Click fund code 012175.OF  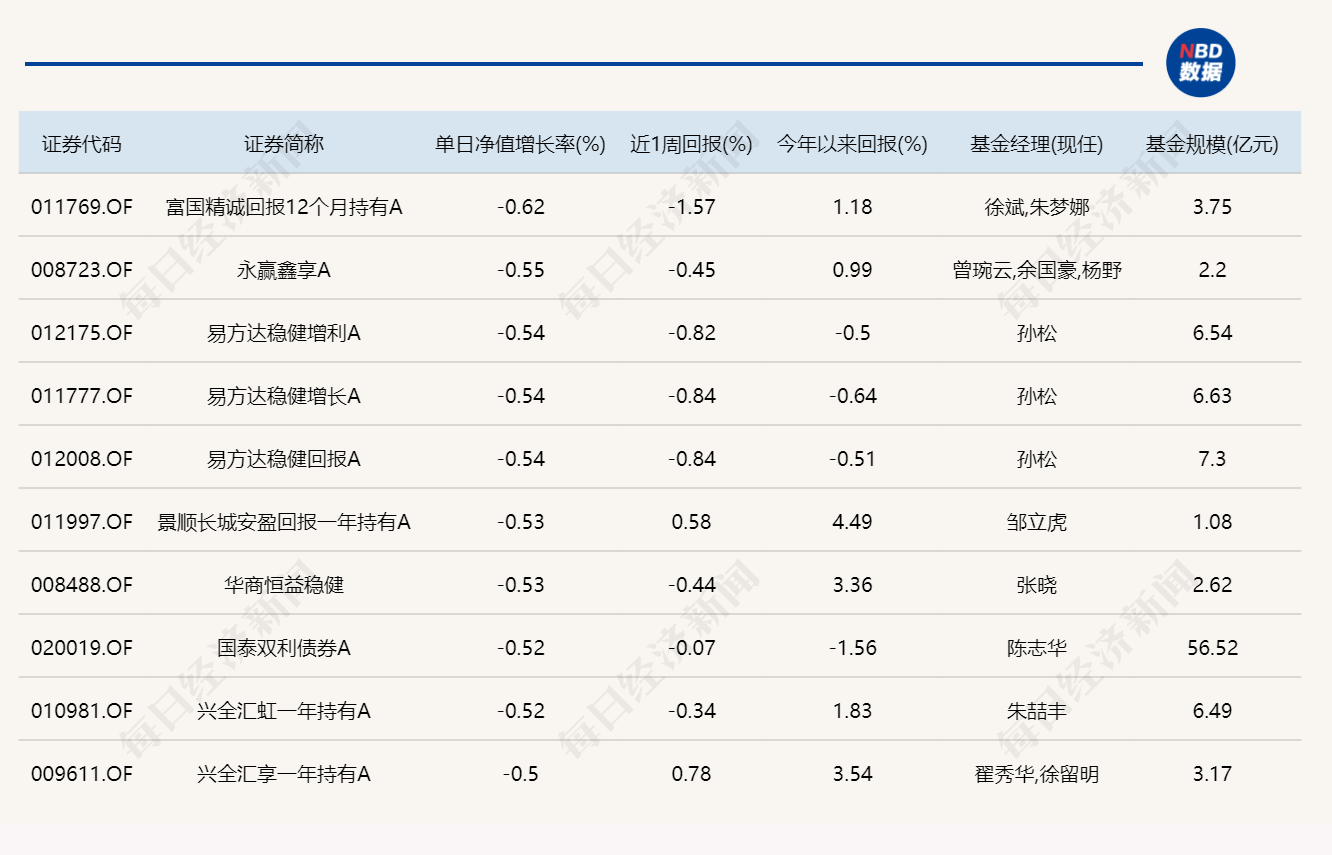80,333
